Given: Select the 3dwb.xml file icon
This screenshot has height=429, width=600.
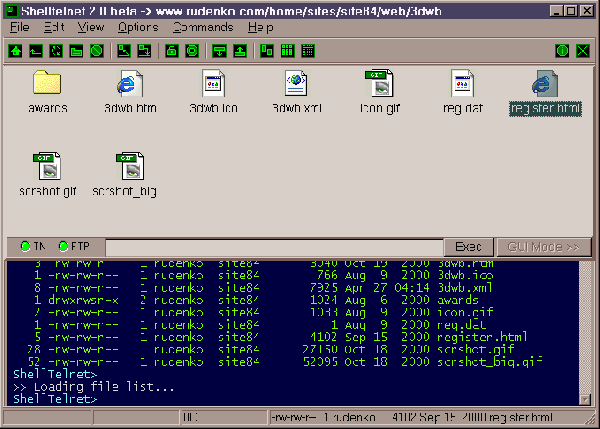Looking at the screenshot, I should pos(295,83).
